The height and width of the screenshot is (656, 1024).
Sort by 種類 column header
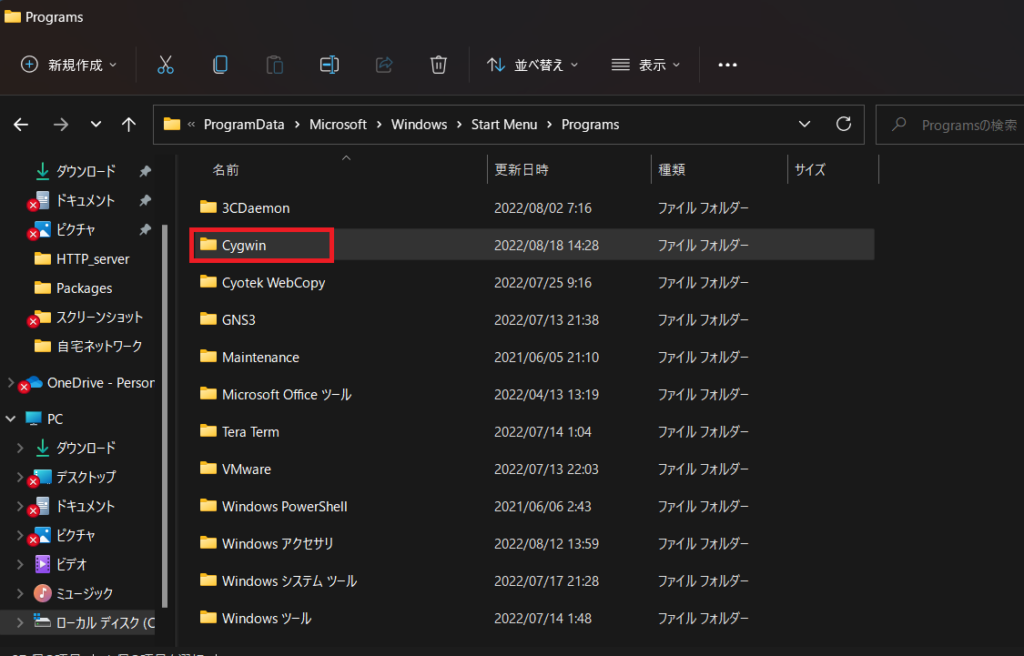pos(671,170)
